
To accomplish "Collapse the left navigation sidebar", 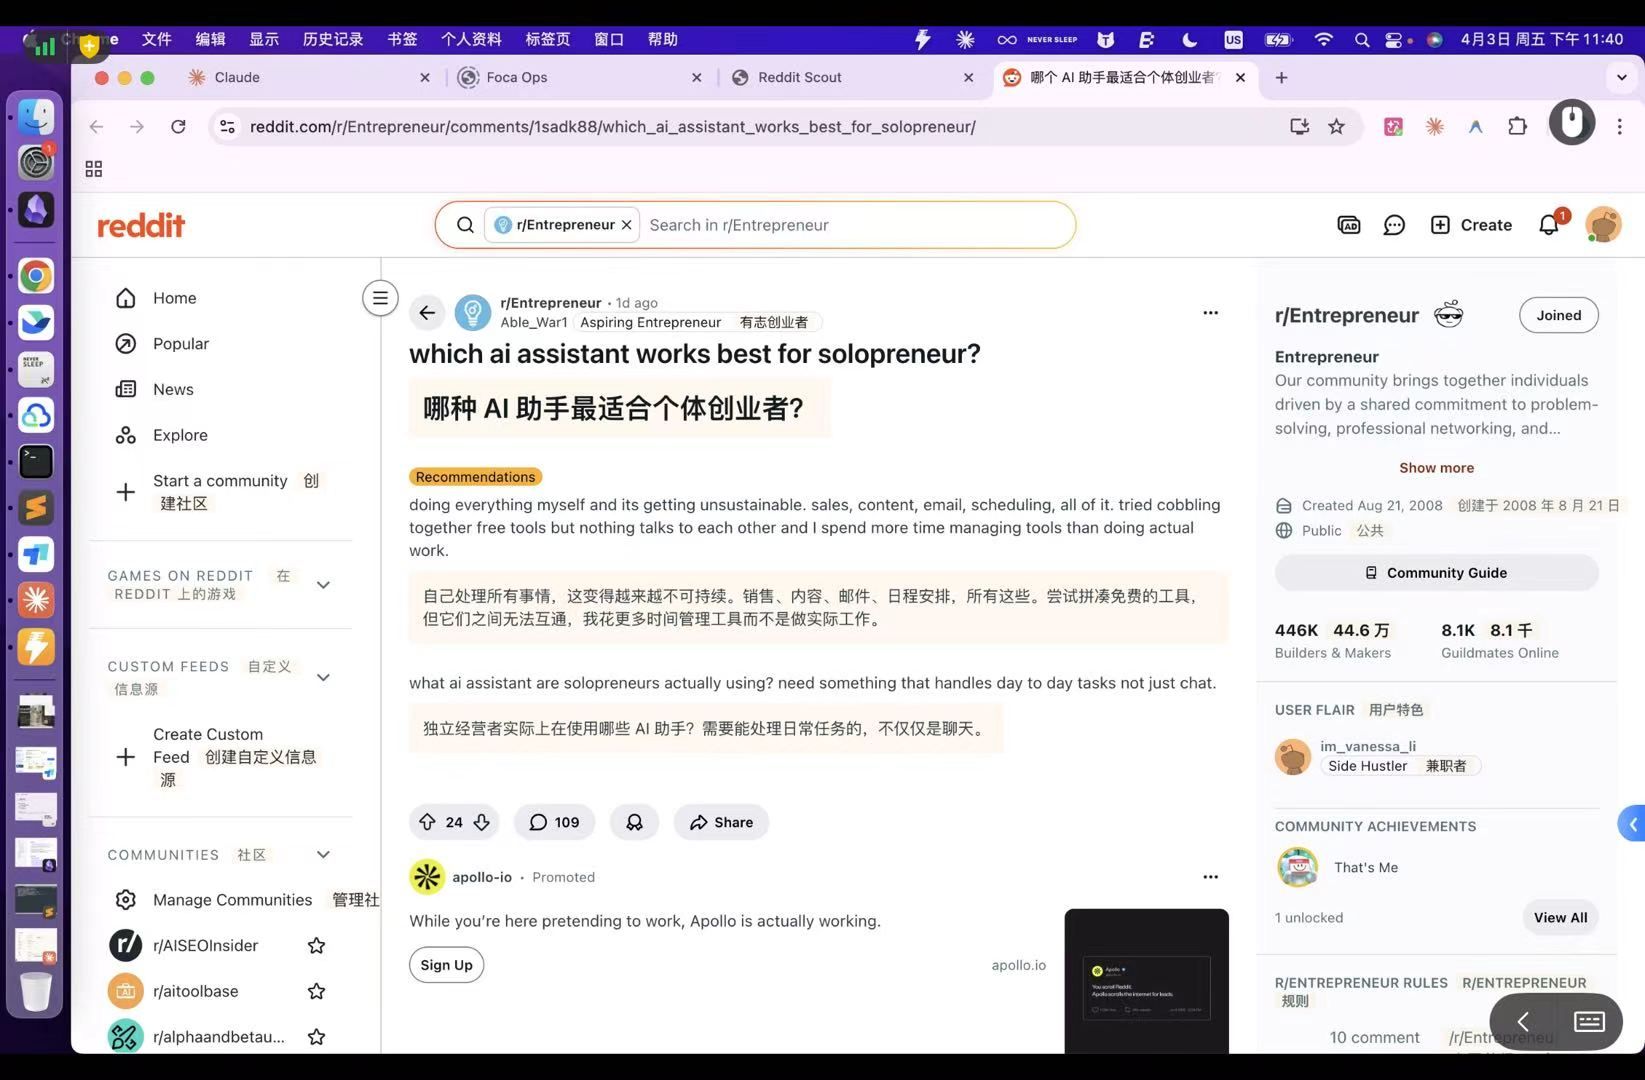I will 380,298.
